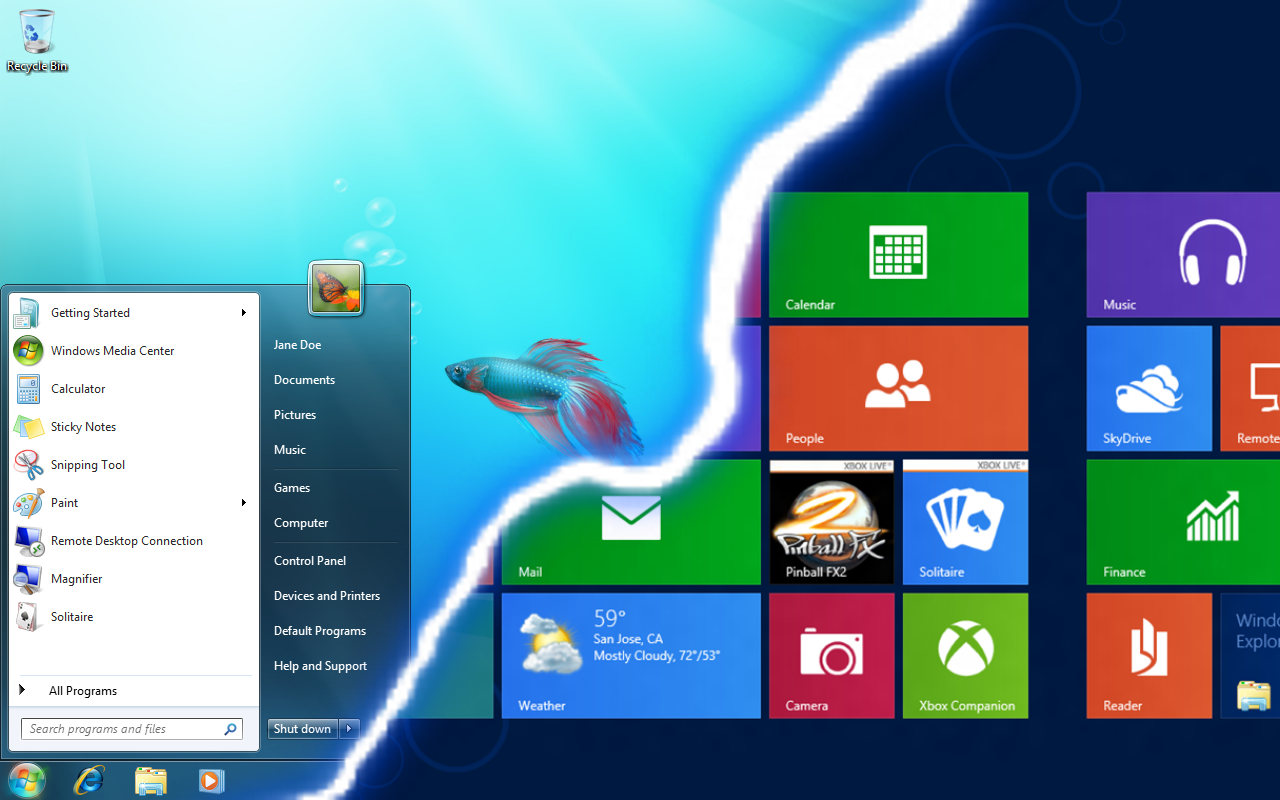Click the Search programs and files field

point(132,729)
